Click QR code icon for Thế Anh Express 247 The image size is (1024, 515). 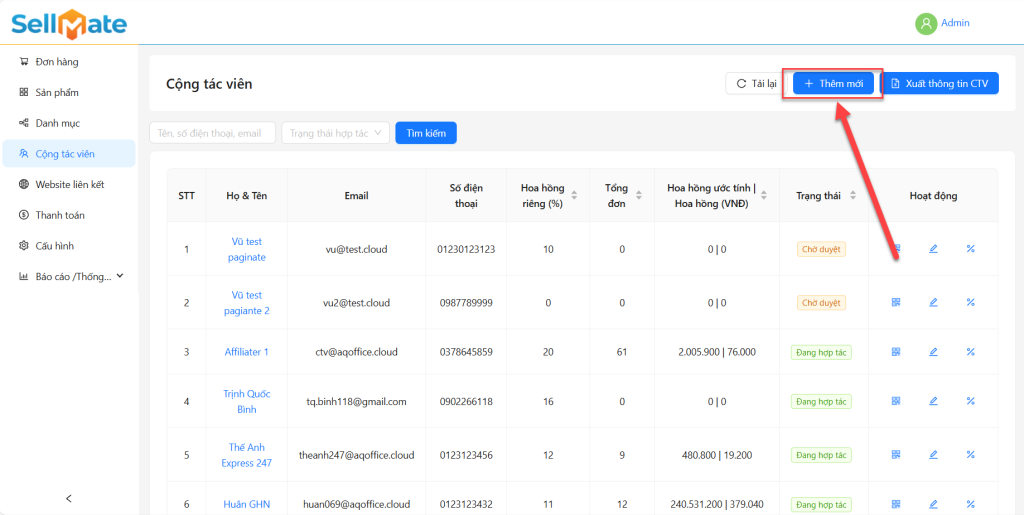[896, 454]
